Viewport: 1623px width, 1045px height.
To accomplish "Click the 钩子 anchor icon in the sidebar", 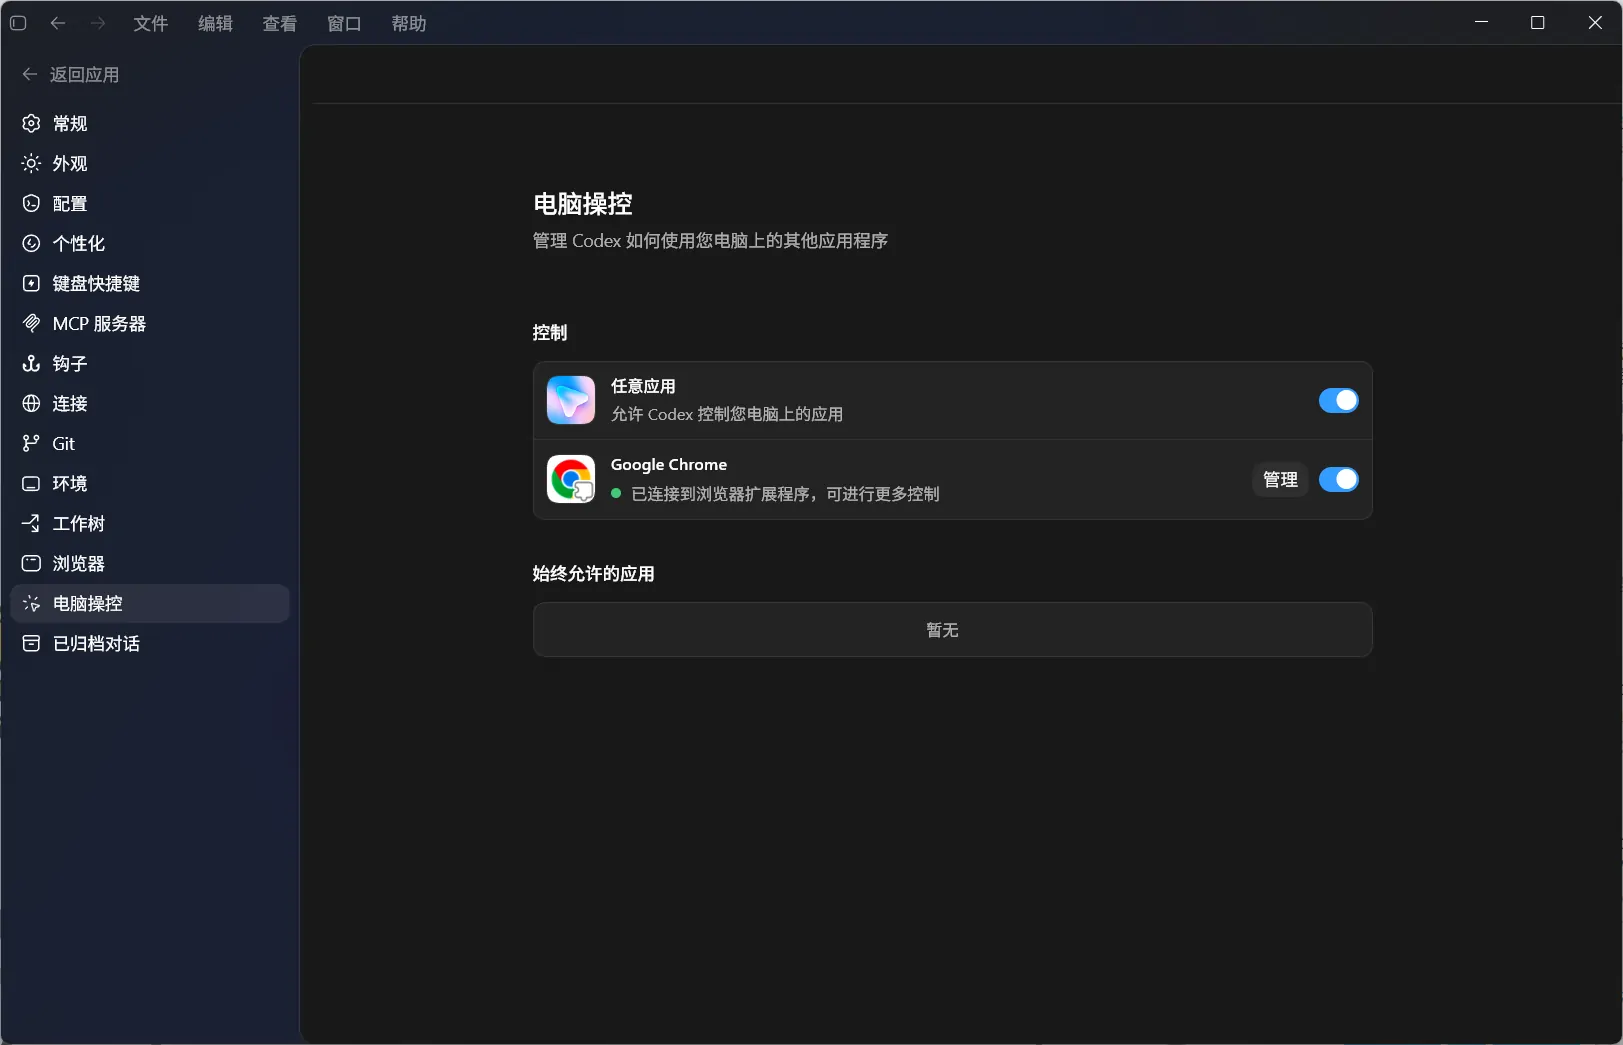I will tap(31, 363).
